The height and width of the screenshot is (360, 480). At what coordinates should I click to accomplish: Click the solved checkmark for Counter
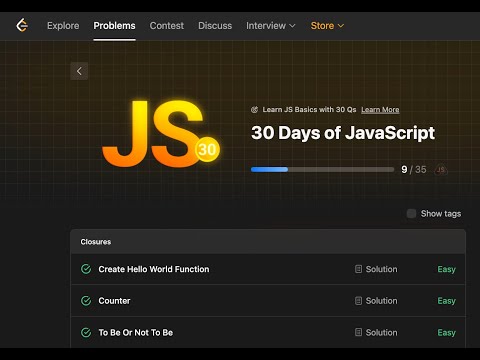click(x=86, y=301)
